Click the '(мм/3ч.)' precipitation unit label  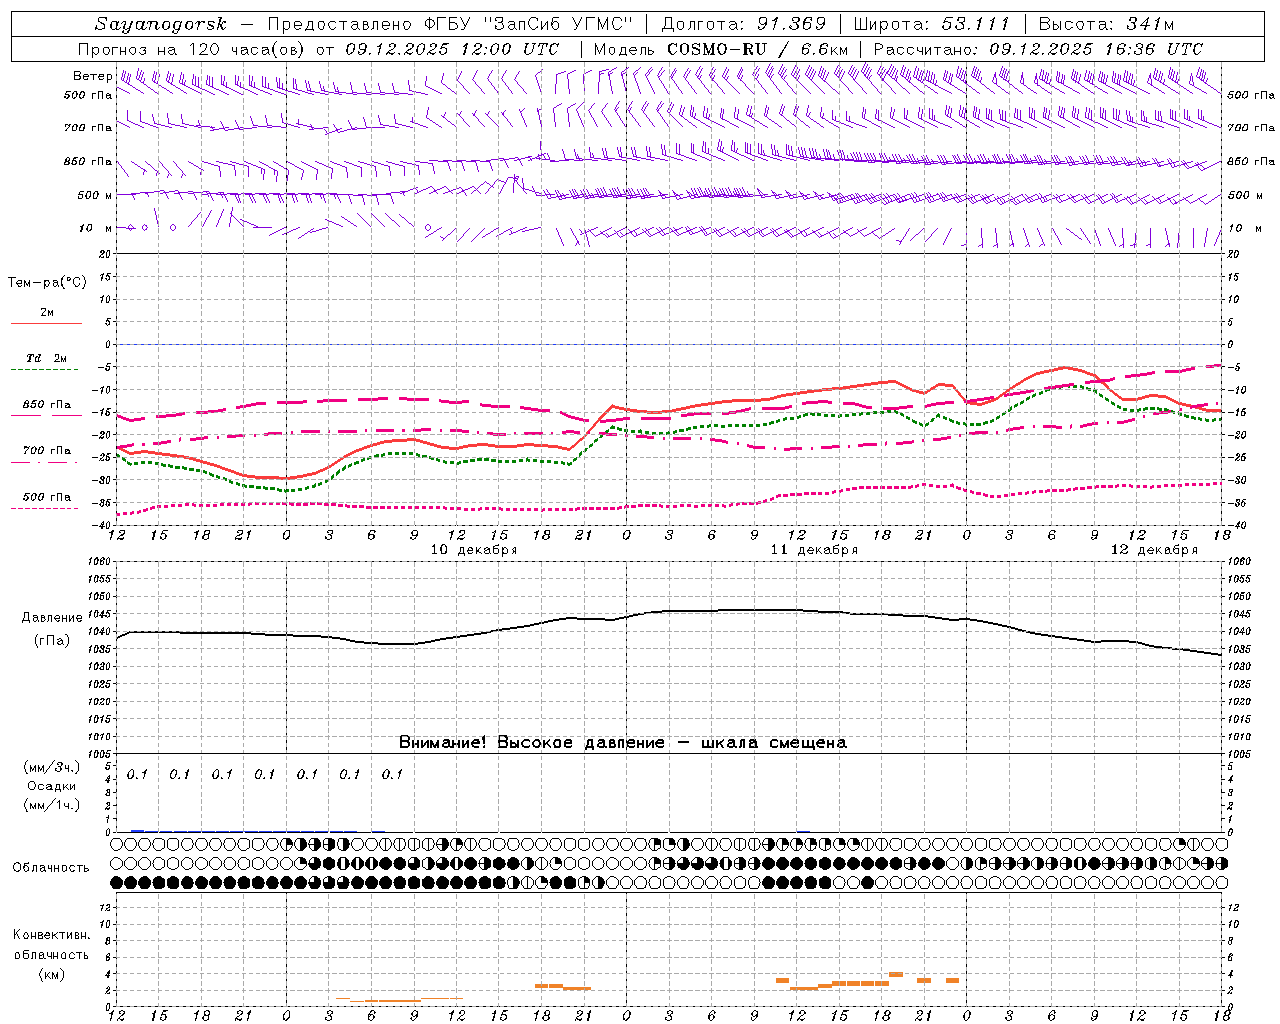pos(52,768)
